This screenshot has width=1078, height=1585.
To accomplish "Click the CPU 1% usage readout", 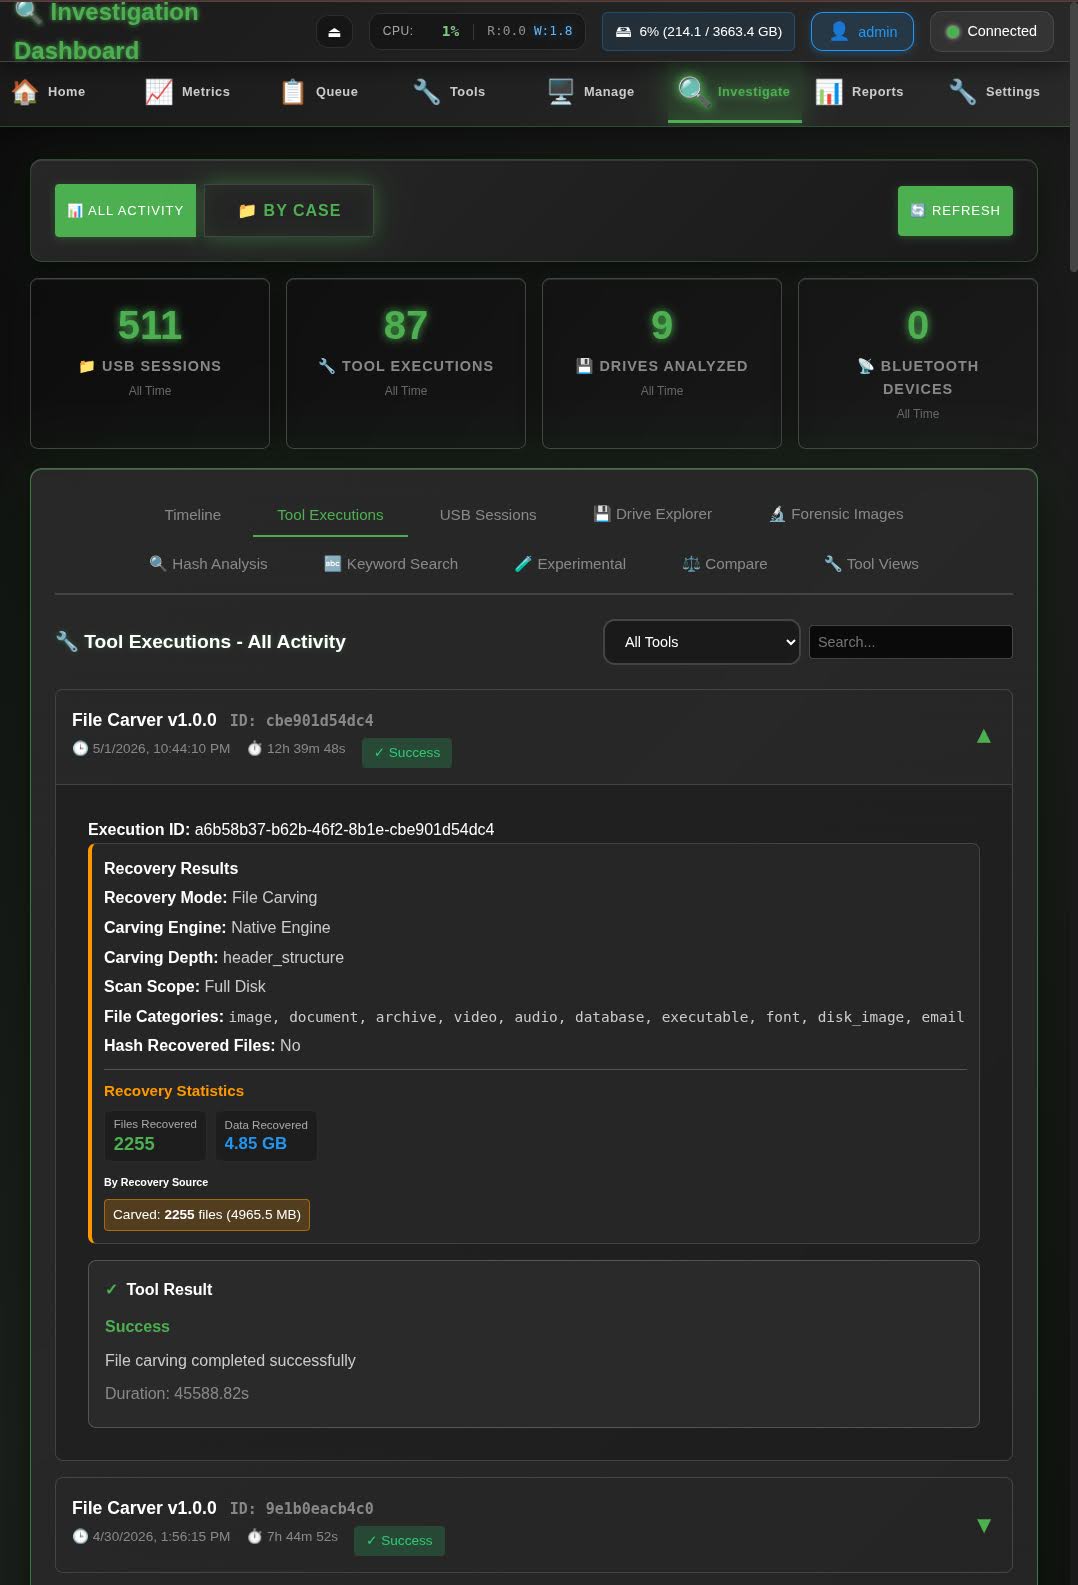I will click(x=420, y=32).
